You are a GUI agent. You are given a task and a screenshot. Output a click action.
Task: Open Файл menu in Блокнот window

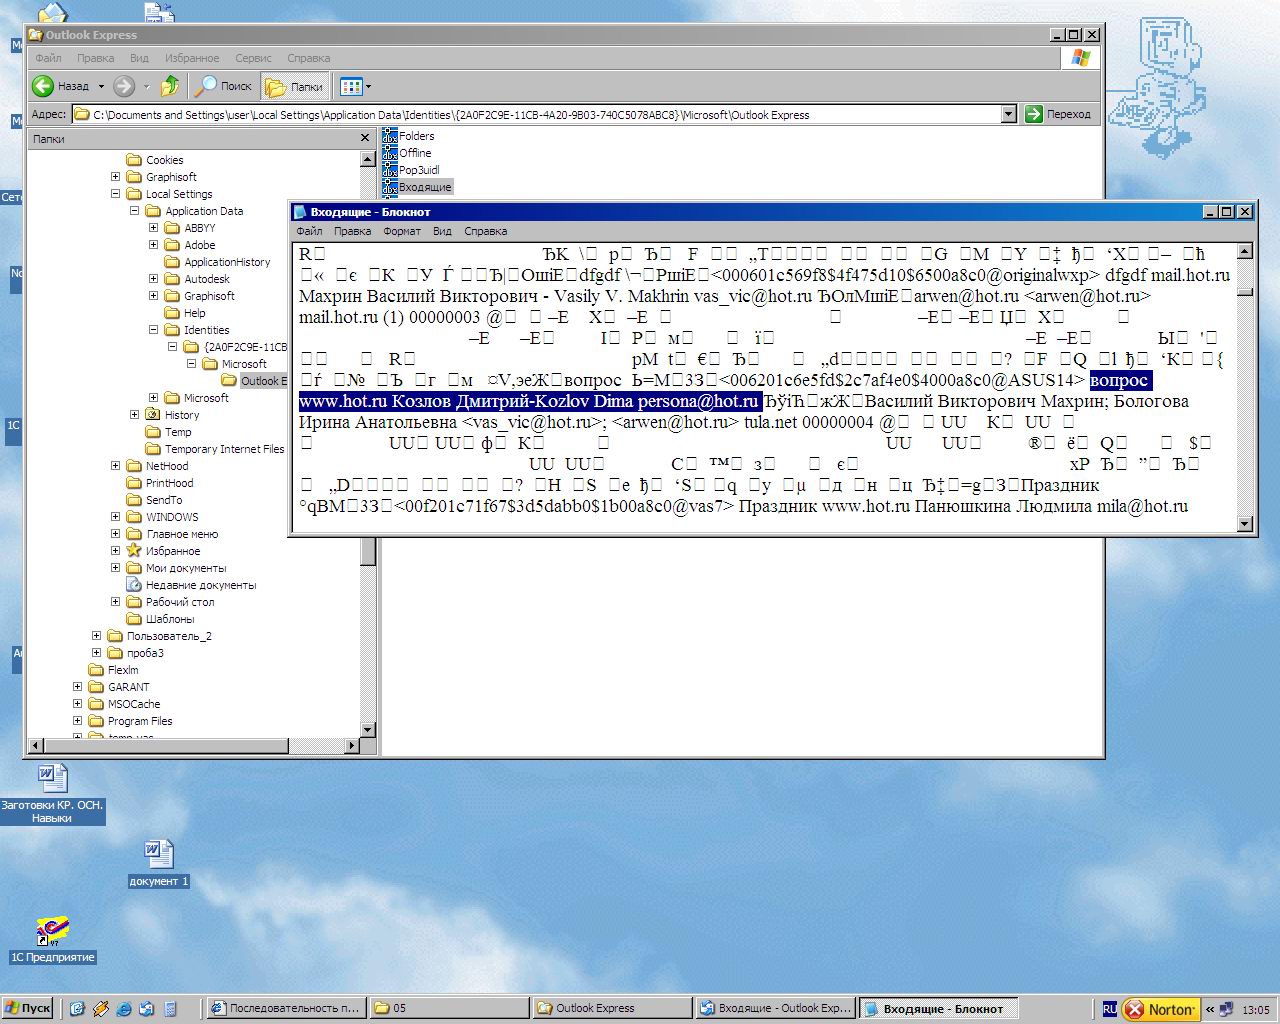click(309, 231)
